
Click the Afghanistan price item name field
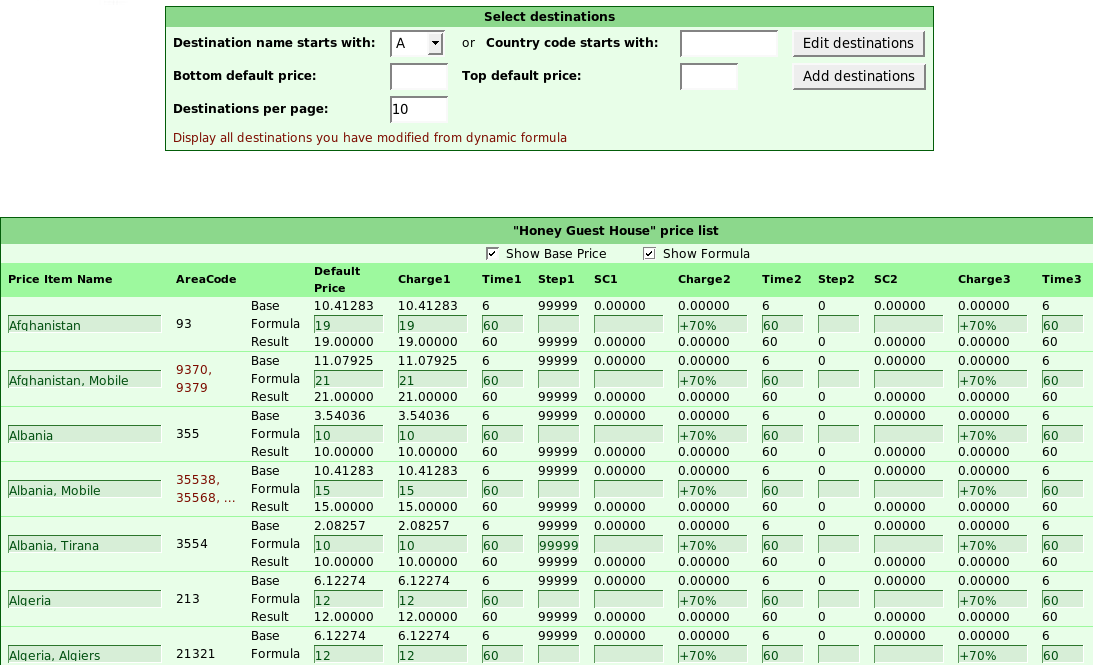pos(84,324)
